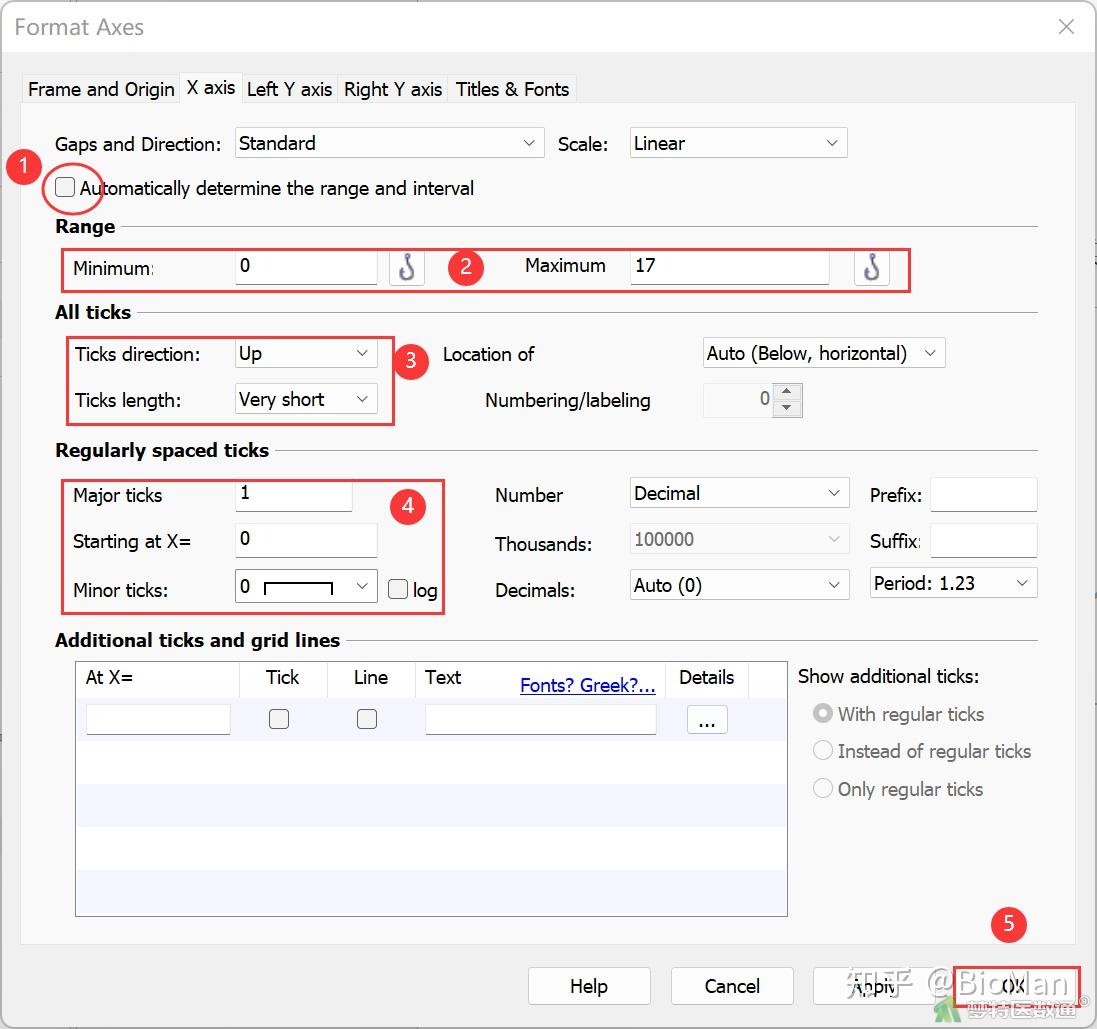This screenshot has height=1029, width=1097.
Task: Expand the Scale dropdown
Action: (x=738, y=143)
